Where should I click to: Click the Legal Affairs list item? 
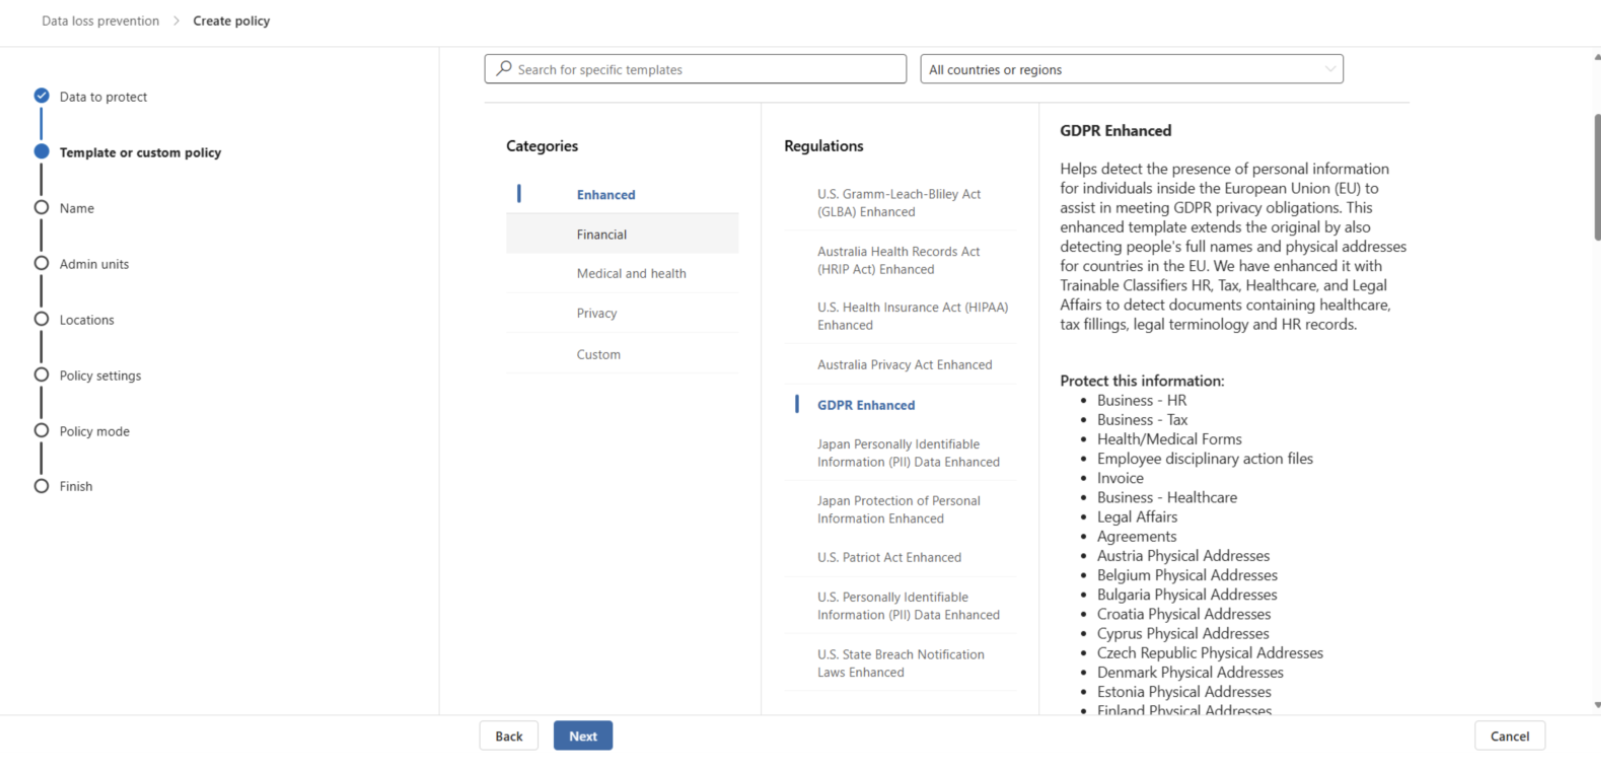coord(1137,517)
